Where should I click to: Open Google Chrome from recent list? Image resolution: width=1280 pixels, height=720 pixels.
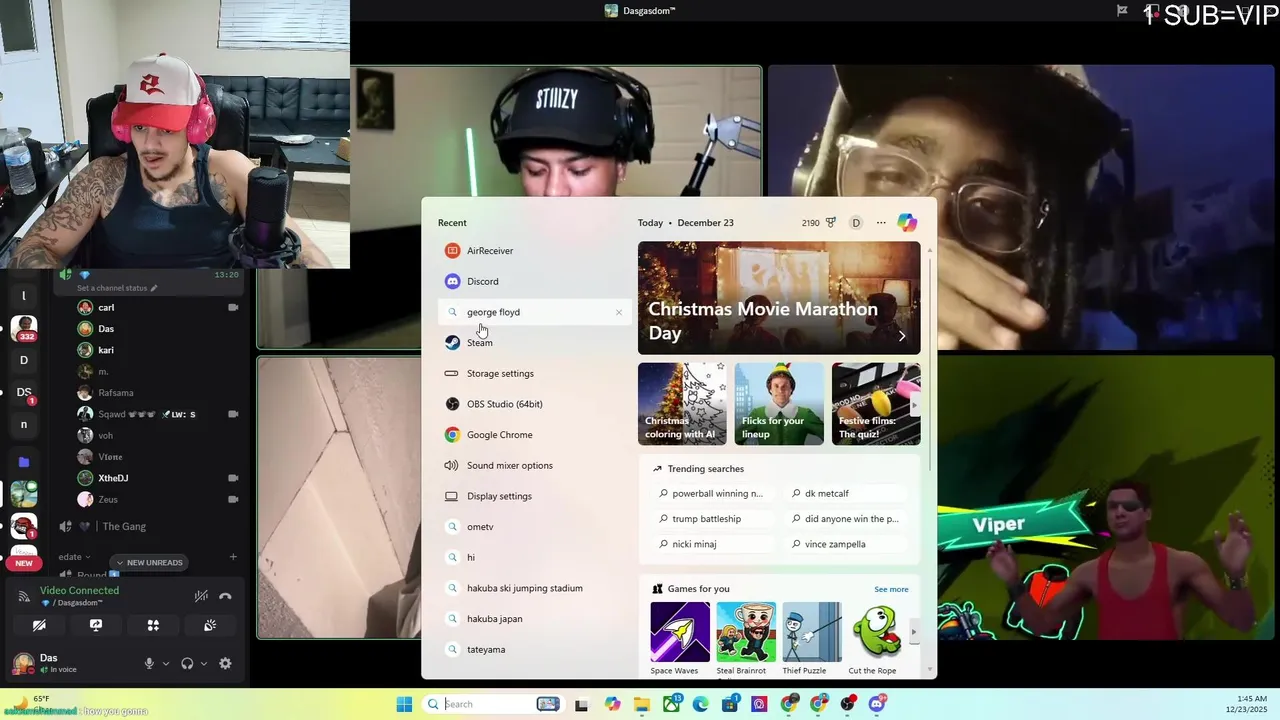(535, 435)
